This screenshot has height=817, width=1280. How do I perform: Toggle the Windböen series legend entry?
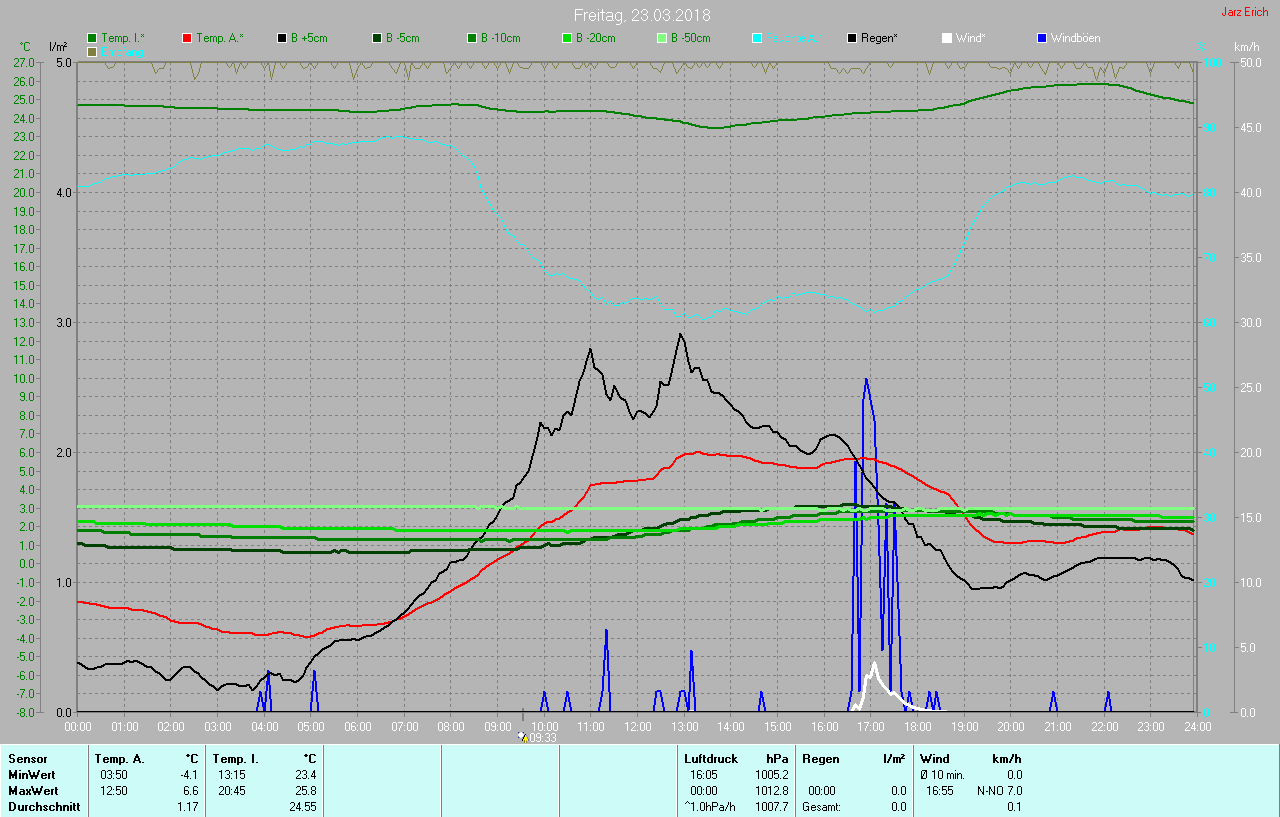click(x=1042, y=38)
